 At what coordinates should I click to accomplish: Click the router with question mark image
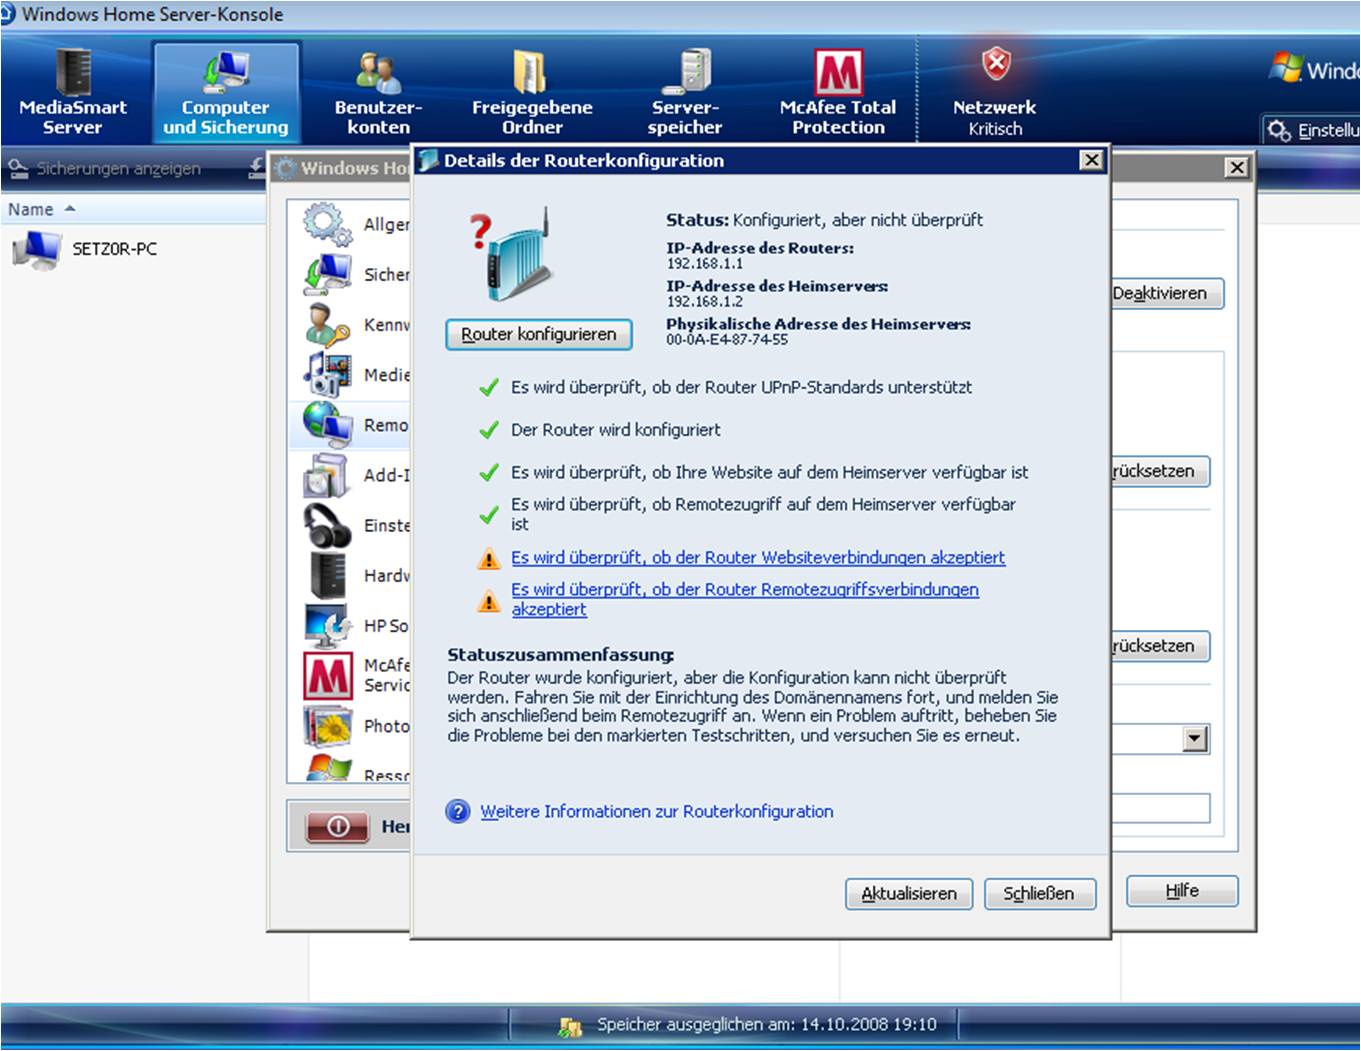[x=511, y=255]
